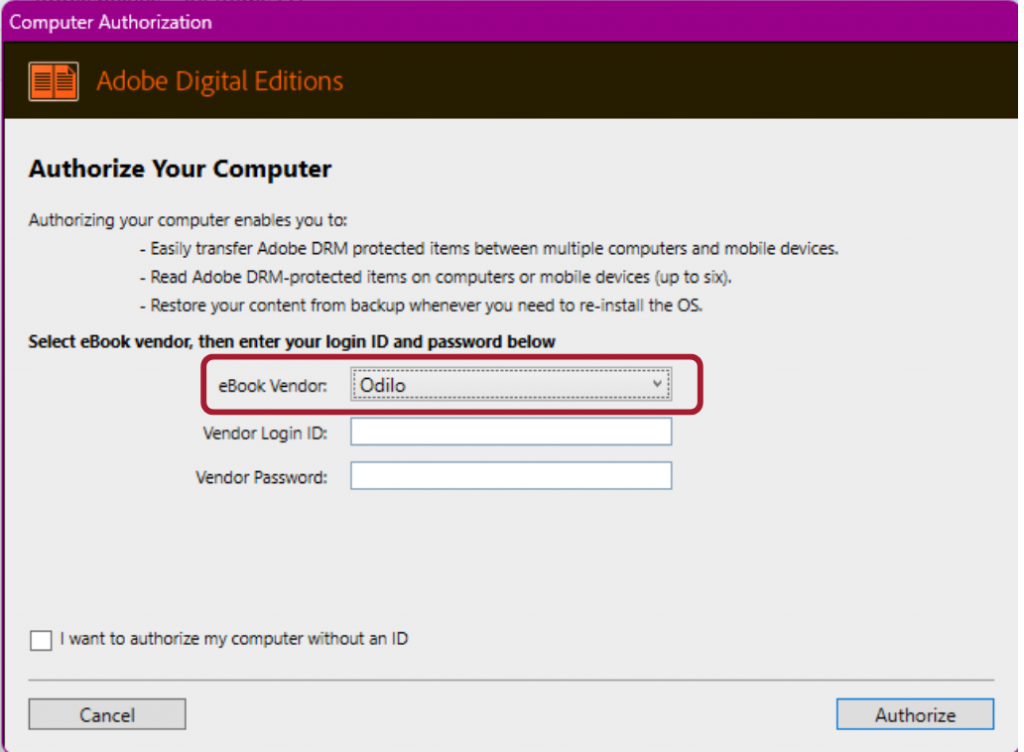1024x752 pixels.
Task: Click the eBook Vendor dropdown arrow
Action: point(656,384)
